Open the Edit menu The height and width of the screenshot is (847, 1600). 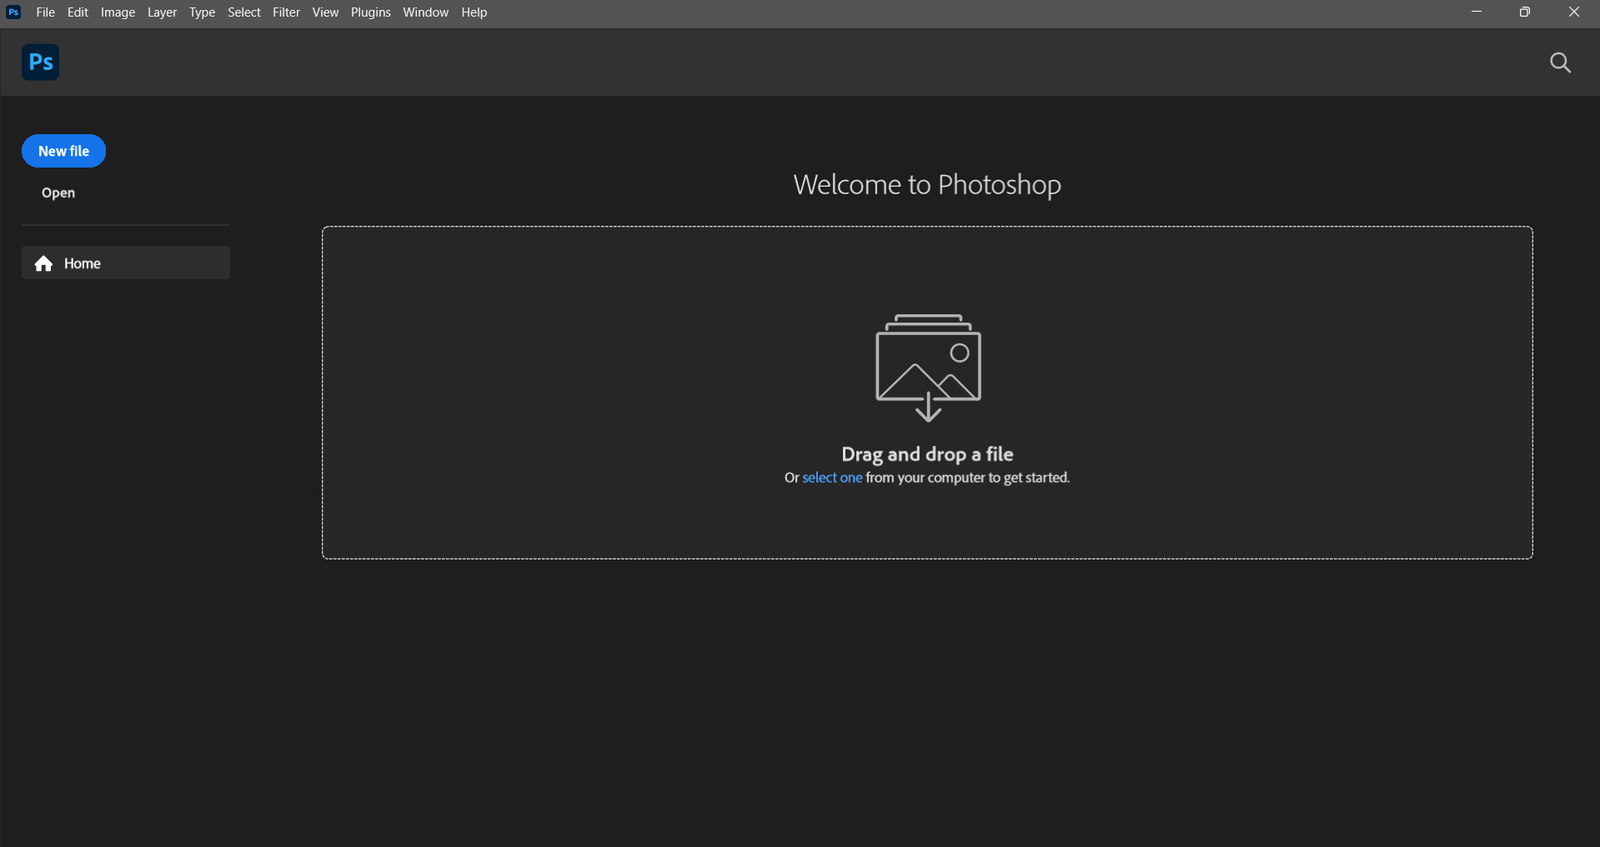(78, 12)
